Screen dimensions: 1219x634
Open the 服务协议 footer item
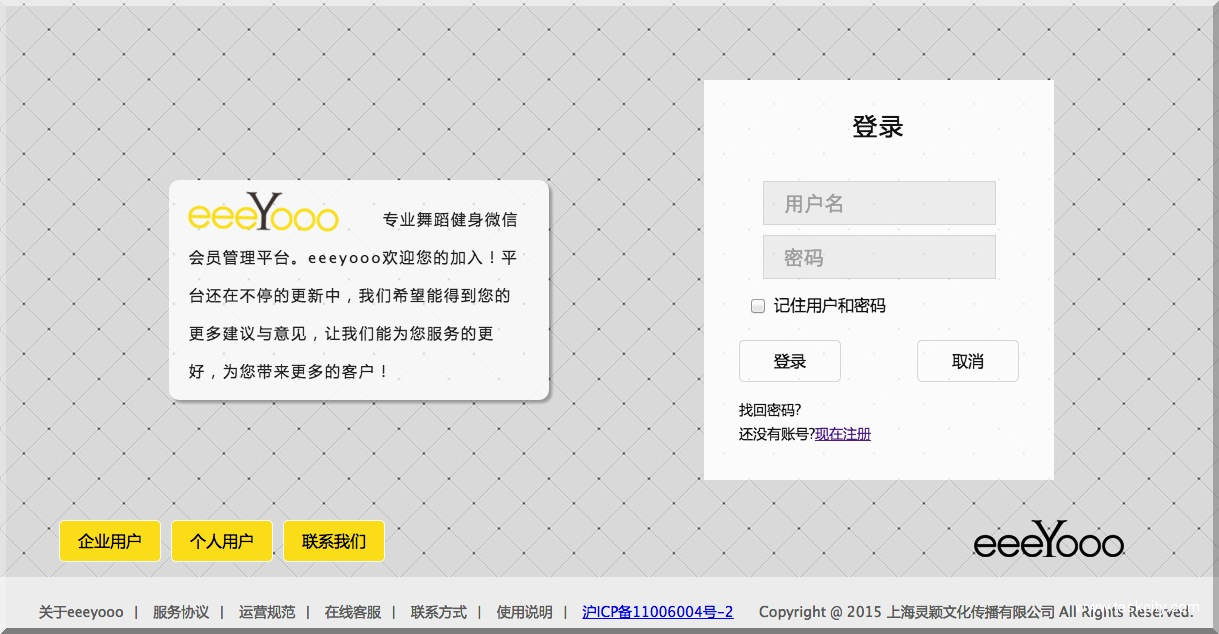pyautogui.click(x=181, y=612)
